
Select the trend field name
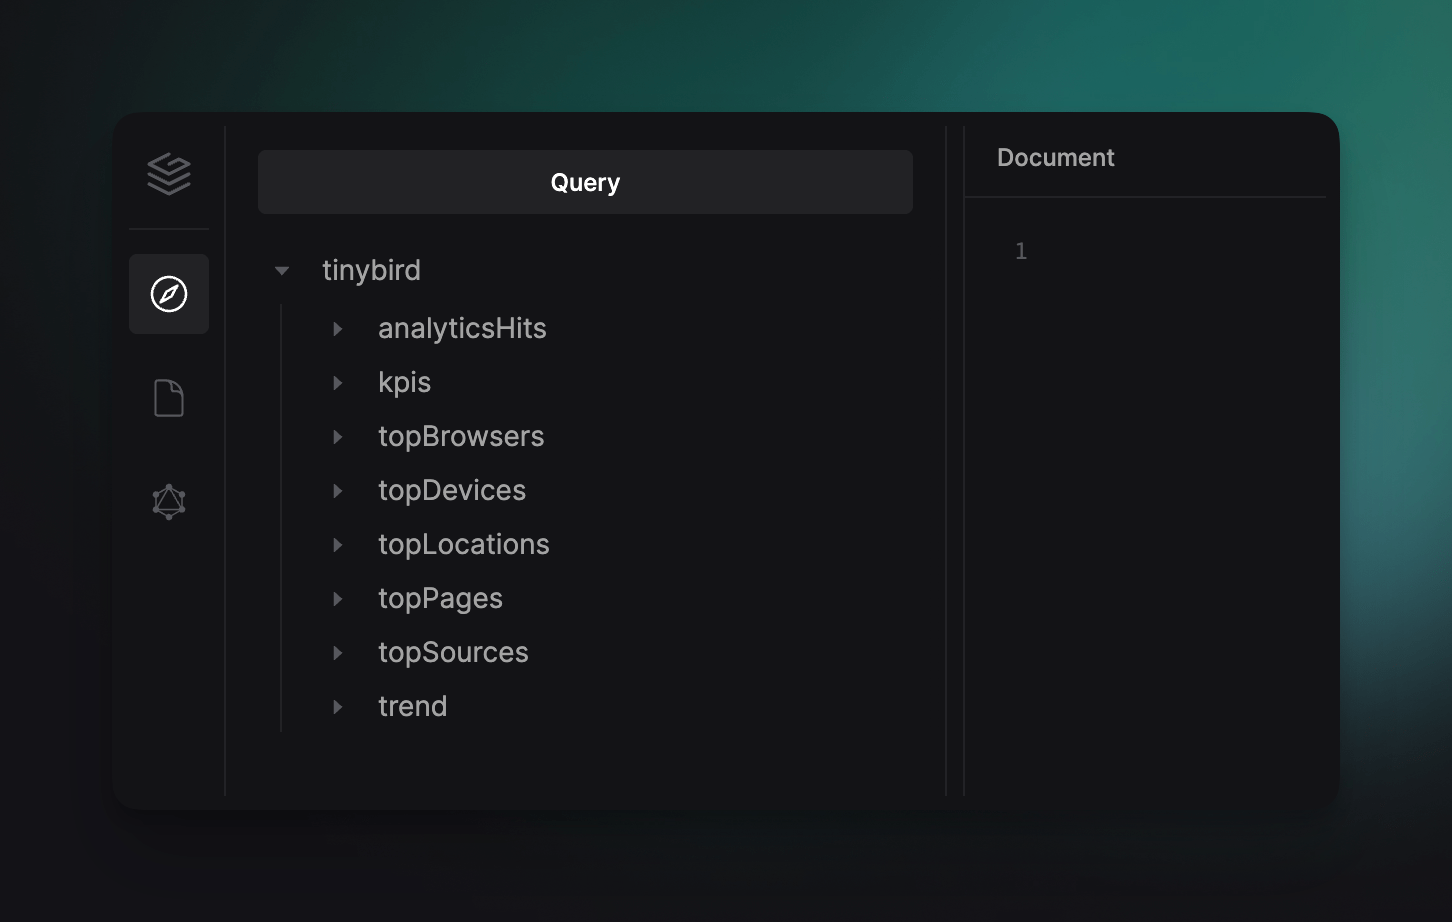click(412, 707)
